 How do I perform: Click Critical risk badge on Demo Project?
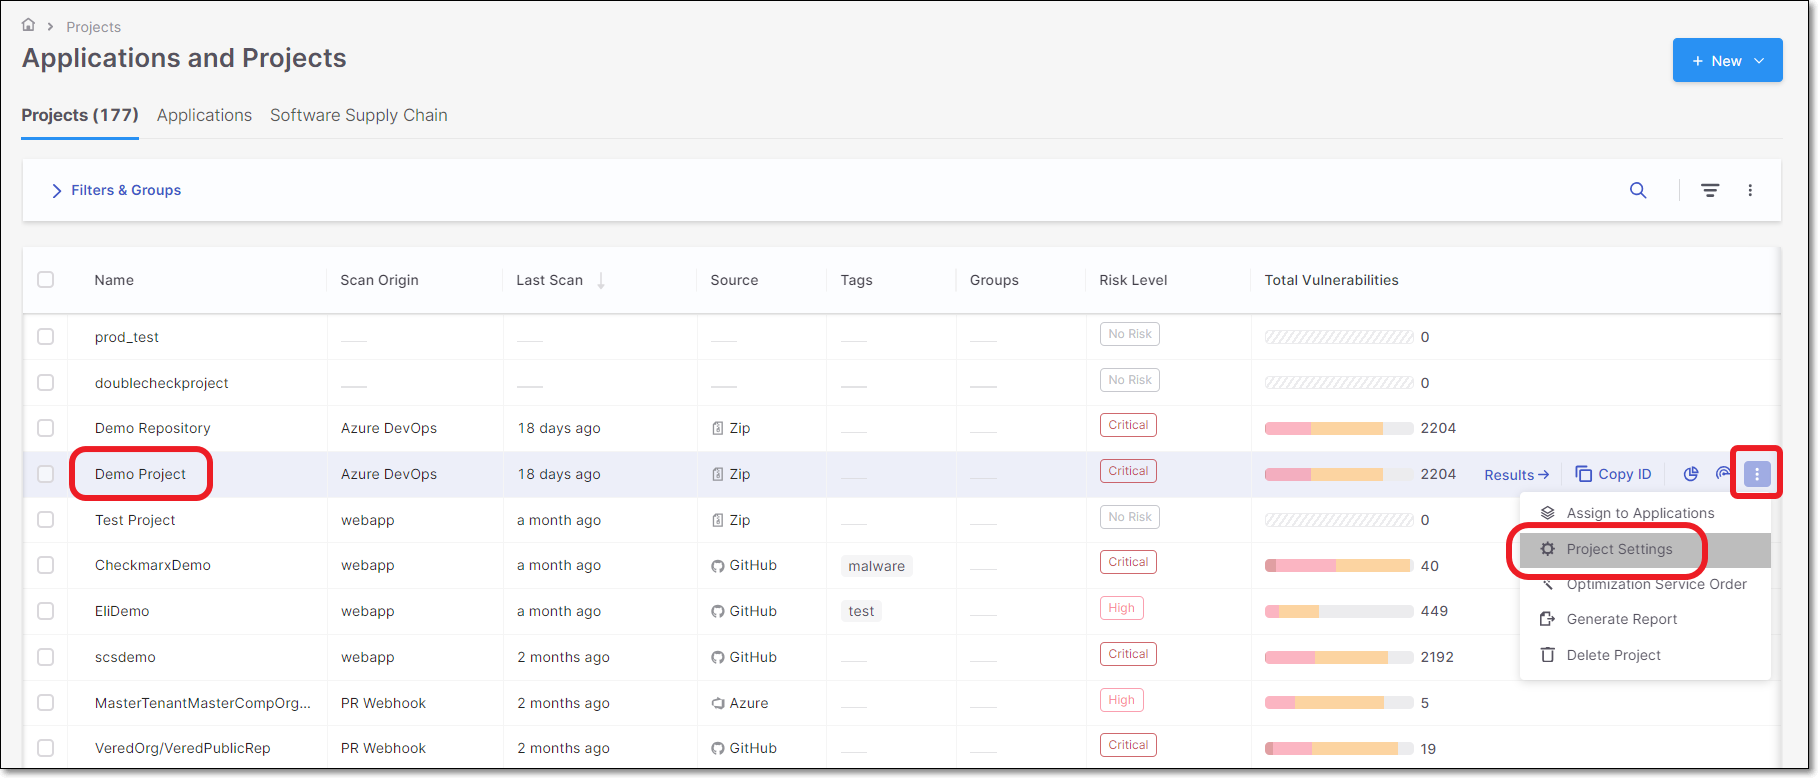[1128, 471]
